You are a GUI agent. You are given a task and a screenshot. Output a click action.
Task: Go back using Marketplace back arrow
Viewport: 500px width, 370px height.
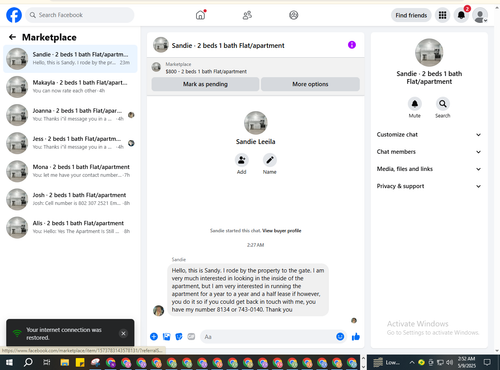point(12,37)
